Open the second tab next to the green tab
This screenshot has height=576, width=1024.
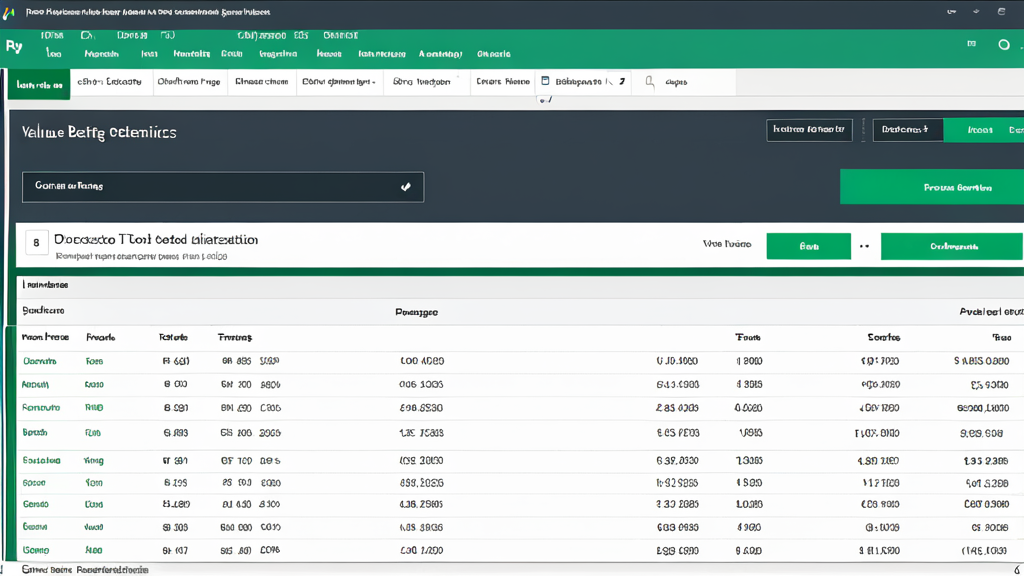(x=110, y=82)
